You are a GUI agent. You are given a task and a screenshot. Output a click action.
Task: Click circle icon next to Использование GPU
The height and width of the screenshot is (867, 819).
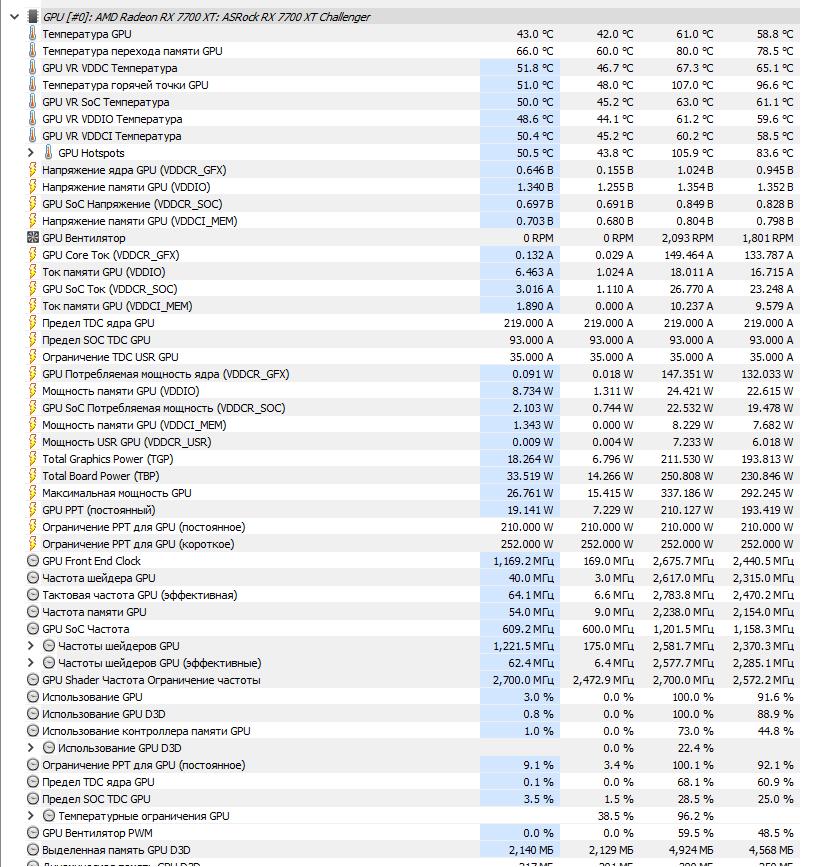tap(33, 697)
